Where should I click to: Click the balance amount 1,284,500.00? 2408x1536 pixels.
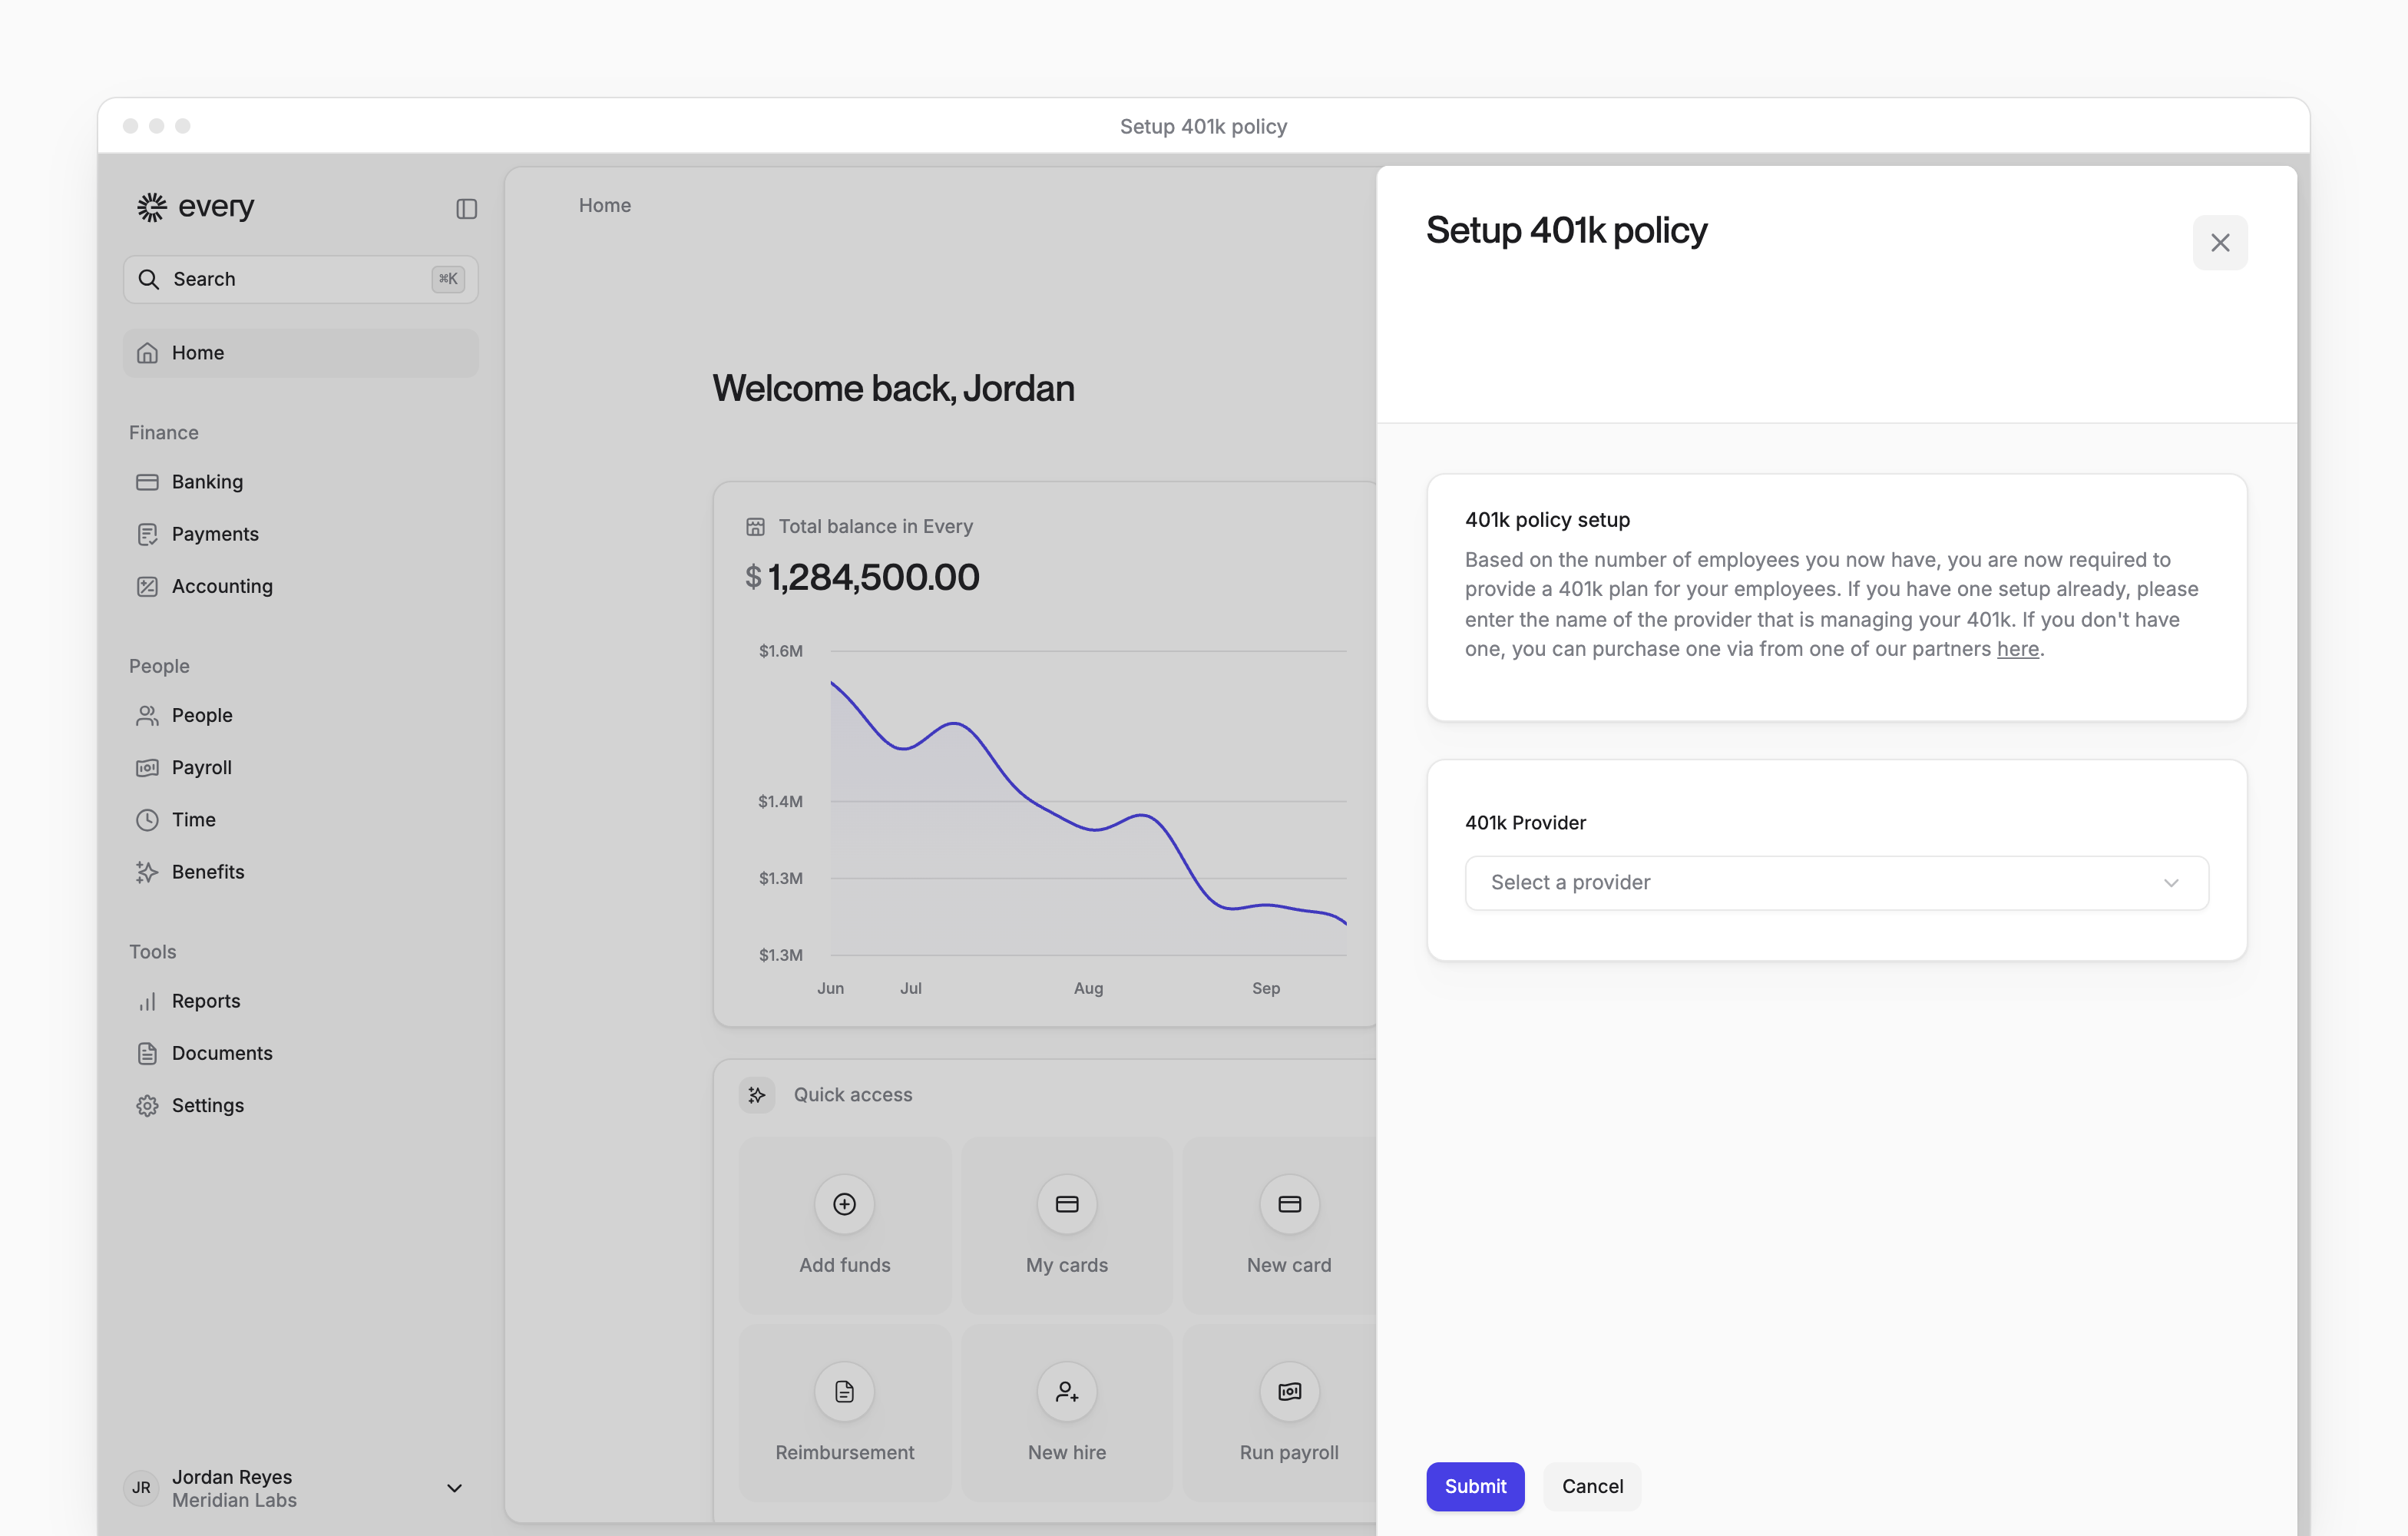pyautogui.click(x=873, y=577)
